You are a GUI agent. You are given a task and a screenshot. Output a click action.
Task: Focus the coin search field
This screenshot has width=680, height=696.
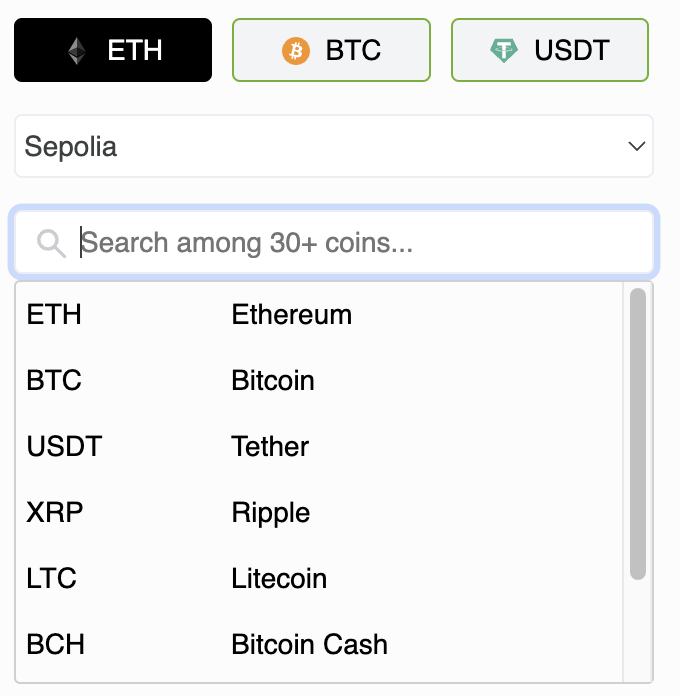[x=334, y=242]
